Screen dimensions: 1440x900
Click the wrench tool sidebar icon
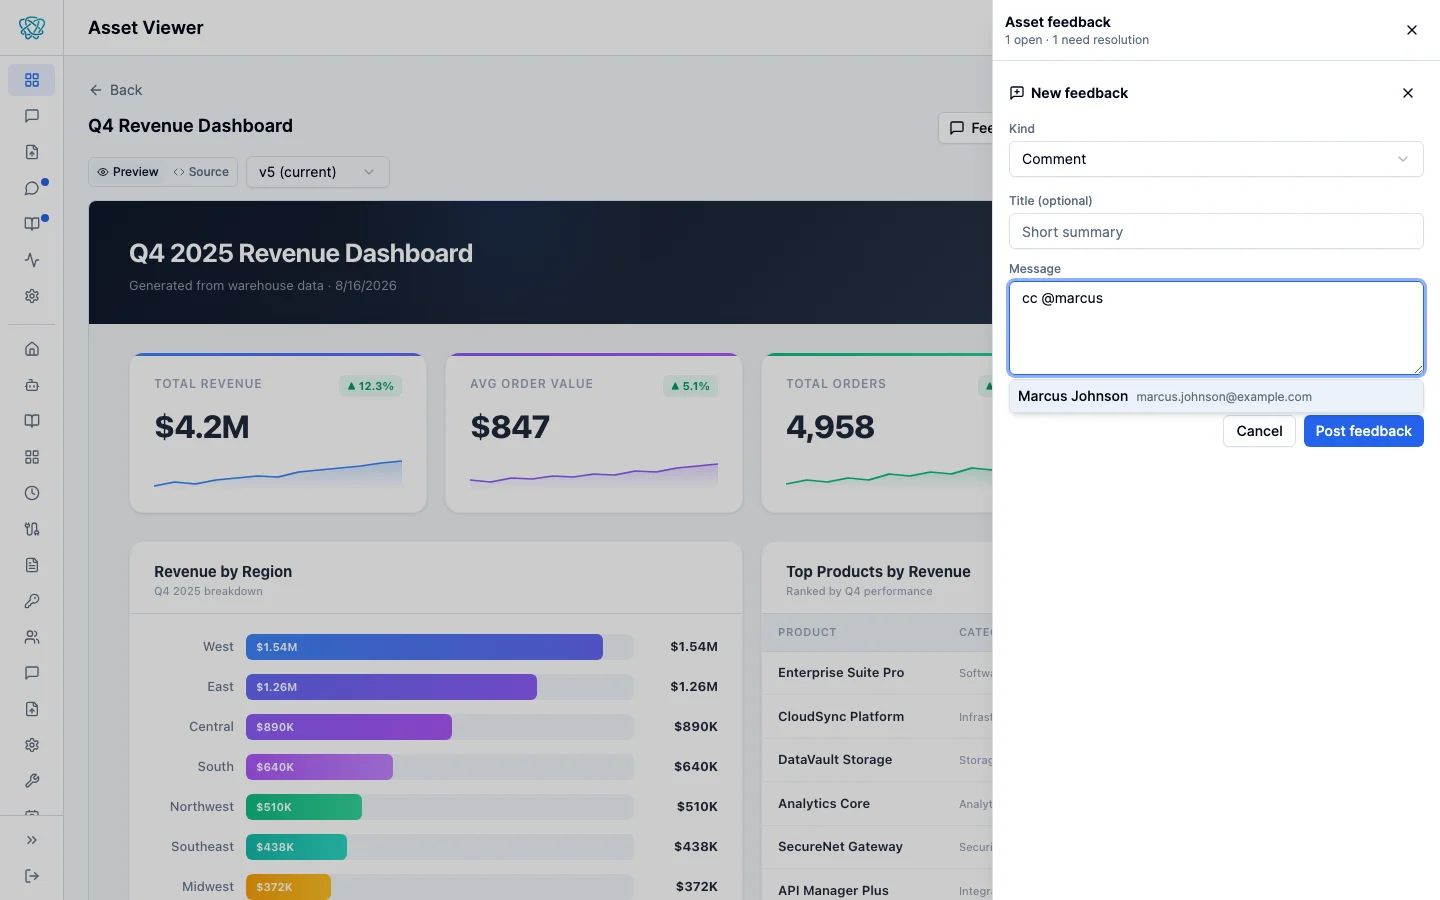32,781
